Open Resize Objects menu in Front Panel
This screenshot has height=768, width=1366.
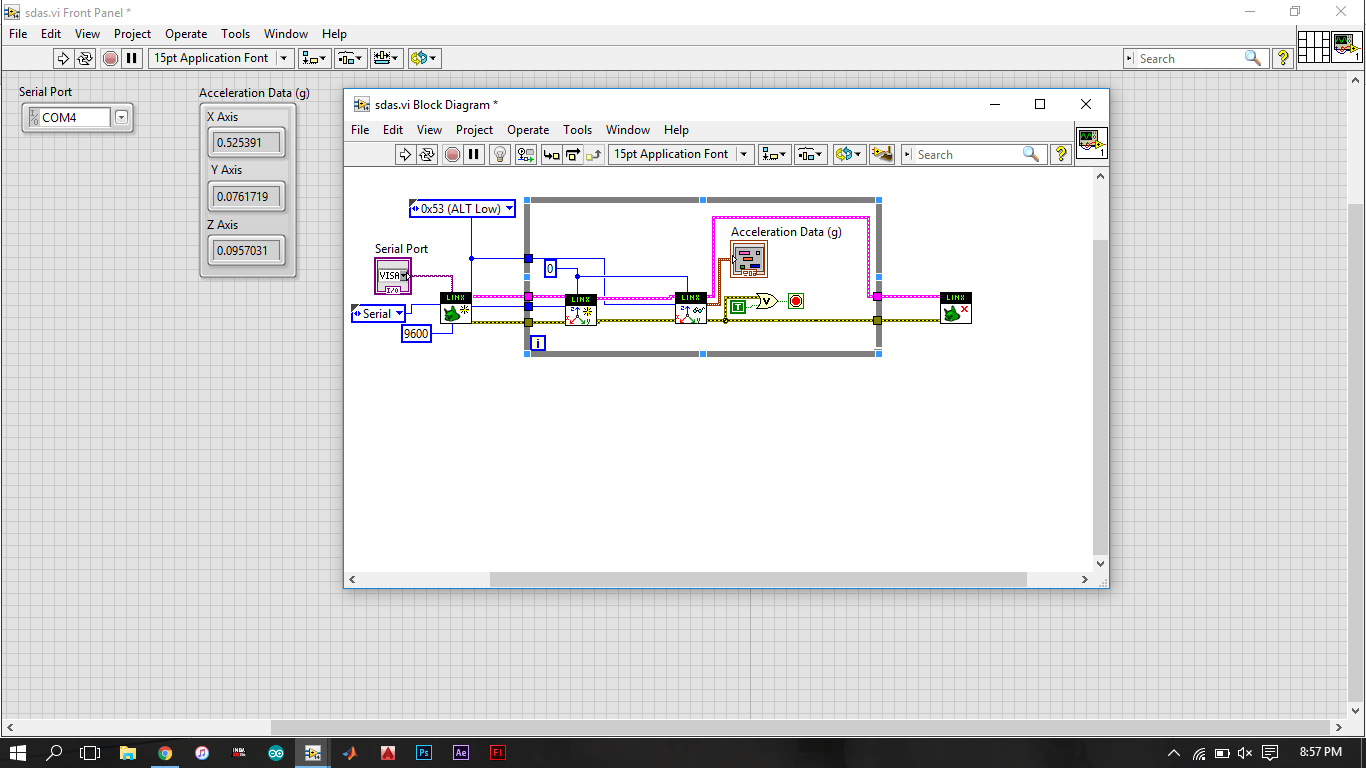click(x=387, y=58)
